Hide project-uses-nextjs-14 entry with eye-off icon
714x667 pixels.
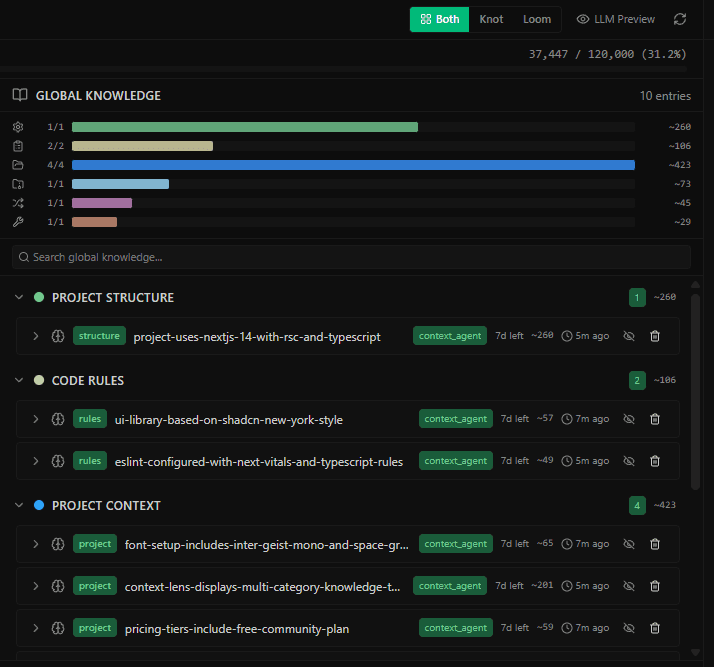(629, 336)
